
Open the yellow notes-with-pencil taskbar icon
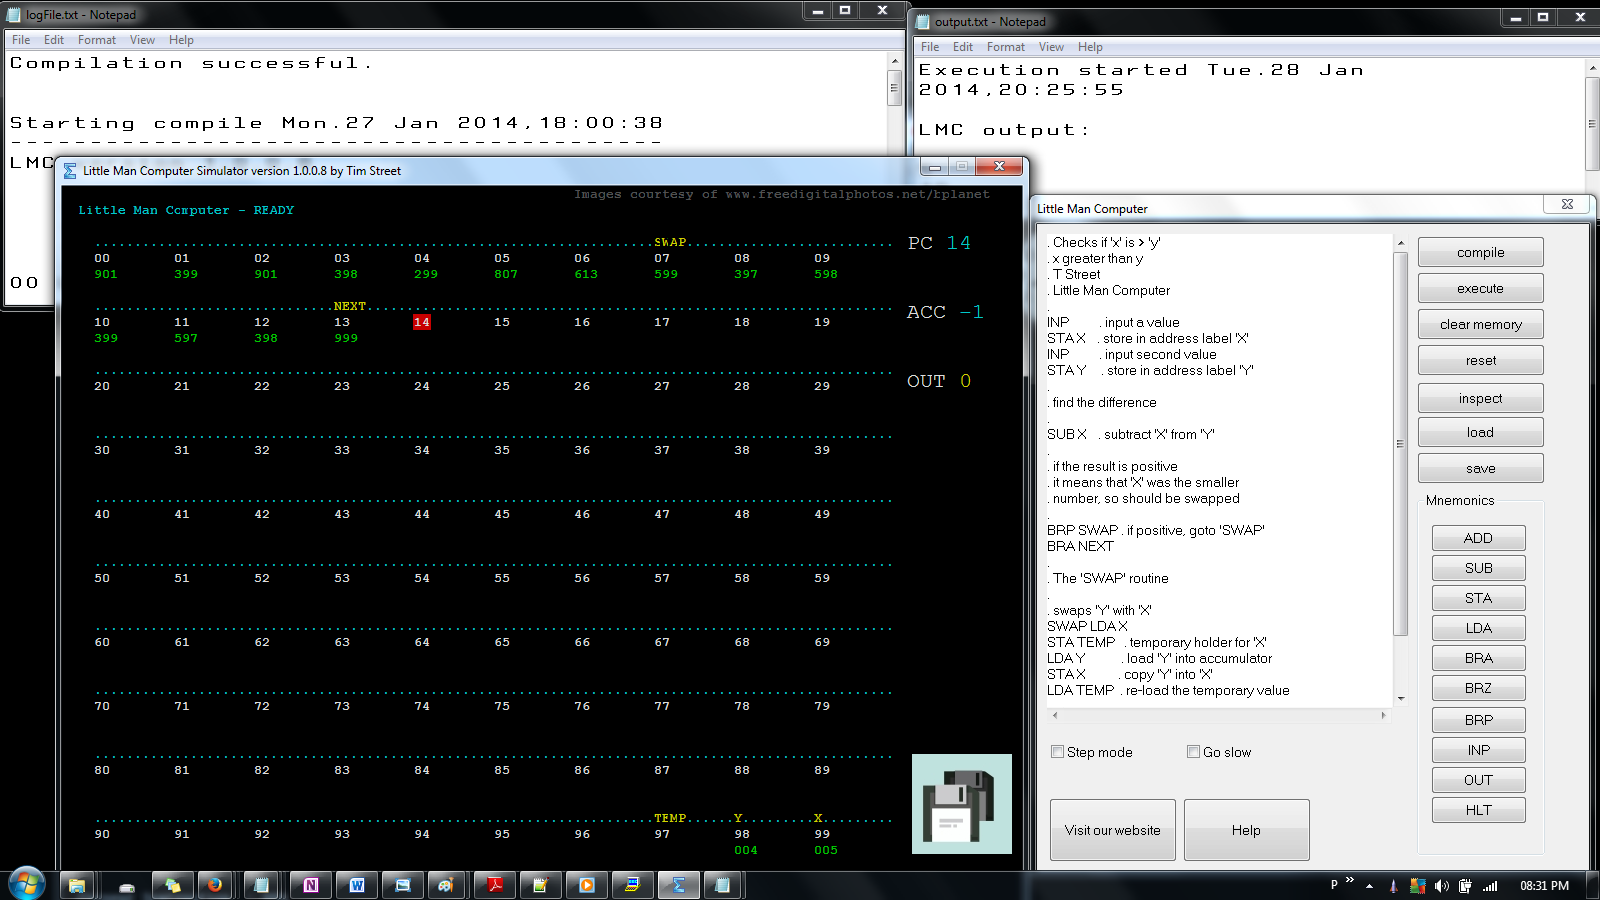pos(541,885)
